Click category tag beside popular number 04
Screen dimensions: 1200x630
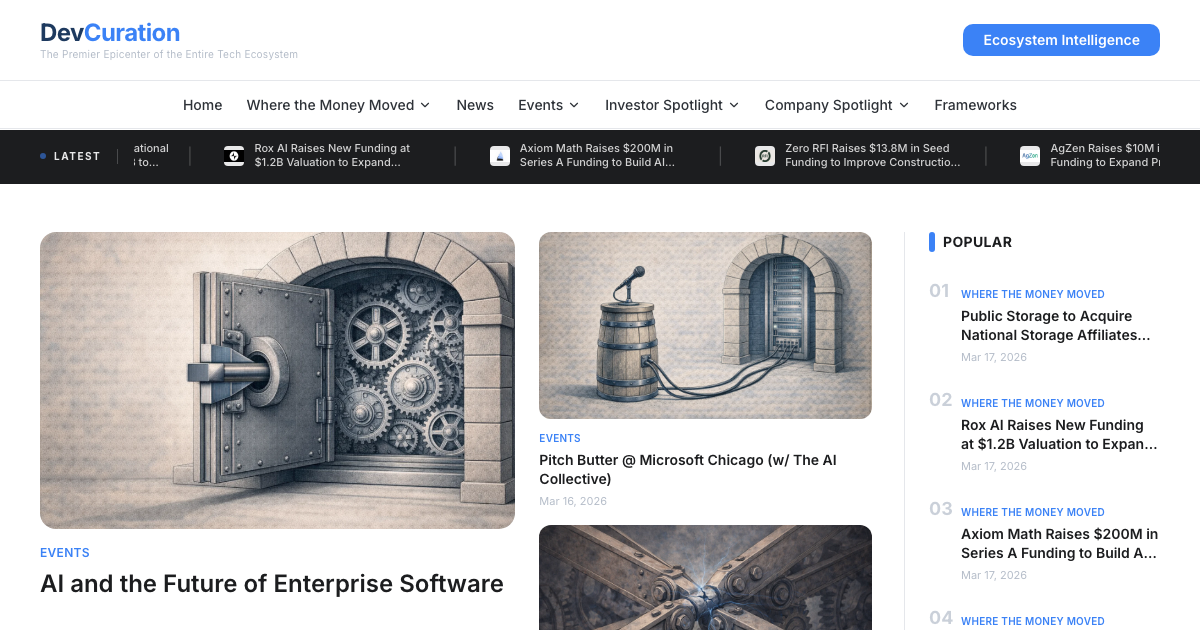coord(1033,621)
